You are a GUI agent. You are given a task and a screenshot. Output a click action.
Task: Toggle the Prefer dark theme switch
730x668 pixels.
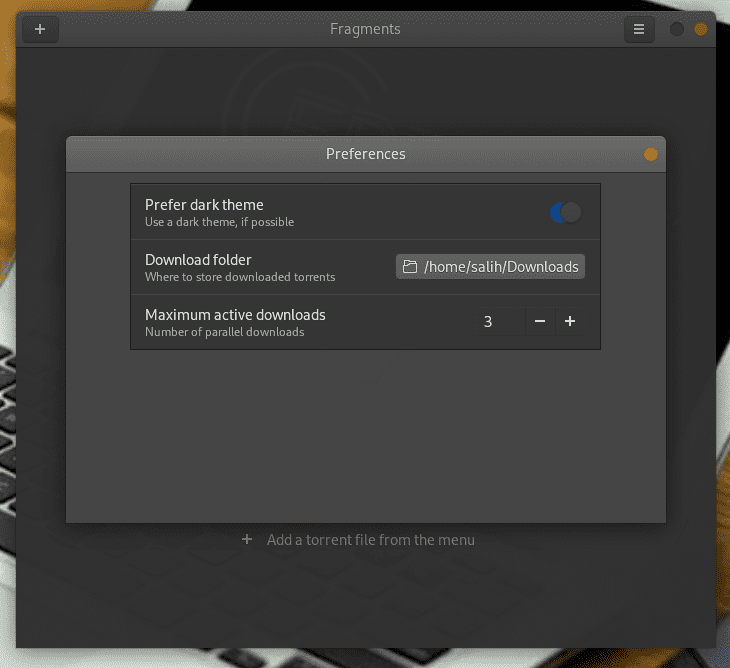pyautogui.click(x=565, y=212)
